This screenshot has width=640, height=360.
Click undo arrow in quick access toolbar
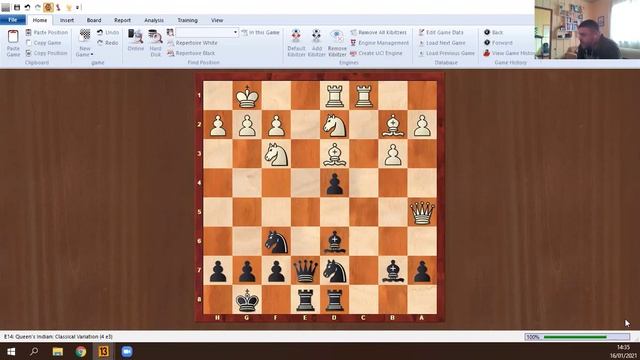27,7
